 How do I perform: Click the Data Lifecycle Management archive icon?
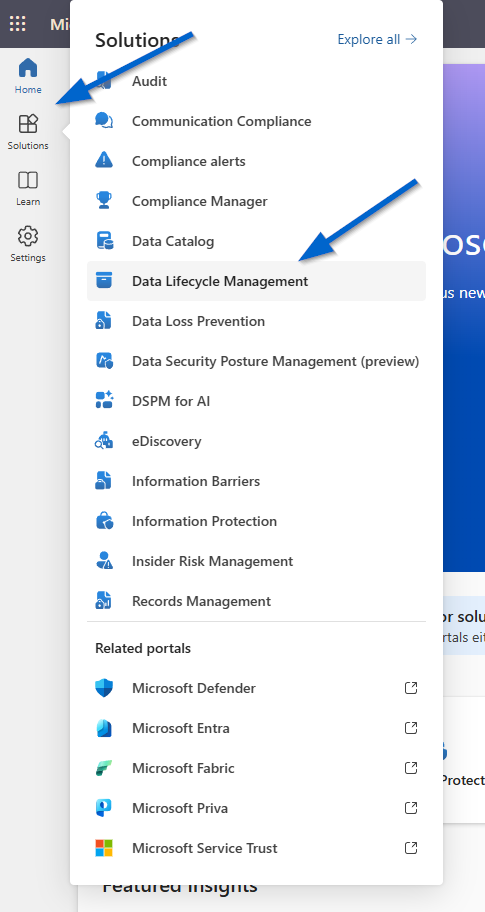(104, 281)
